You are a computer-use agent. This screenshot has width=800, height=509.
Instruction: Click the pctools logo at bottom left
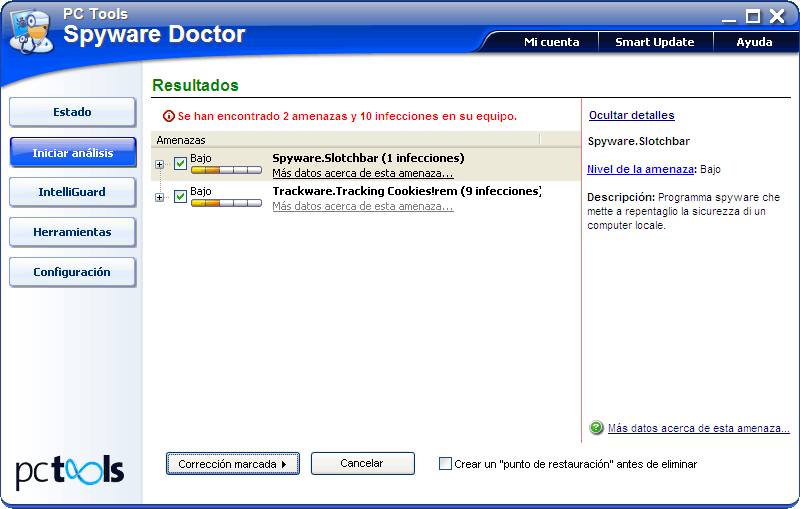tap(70, 470)
